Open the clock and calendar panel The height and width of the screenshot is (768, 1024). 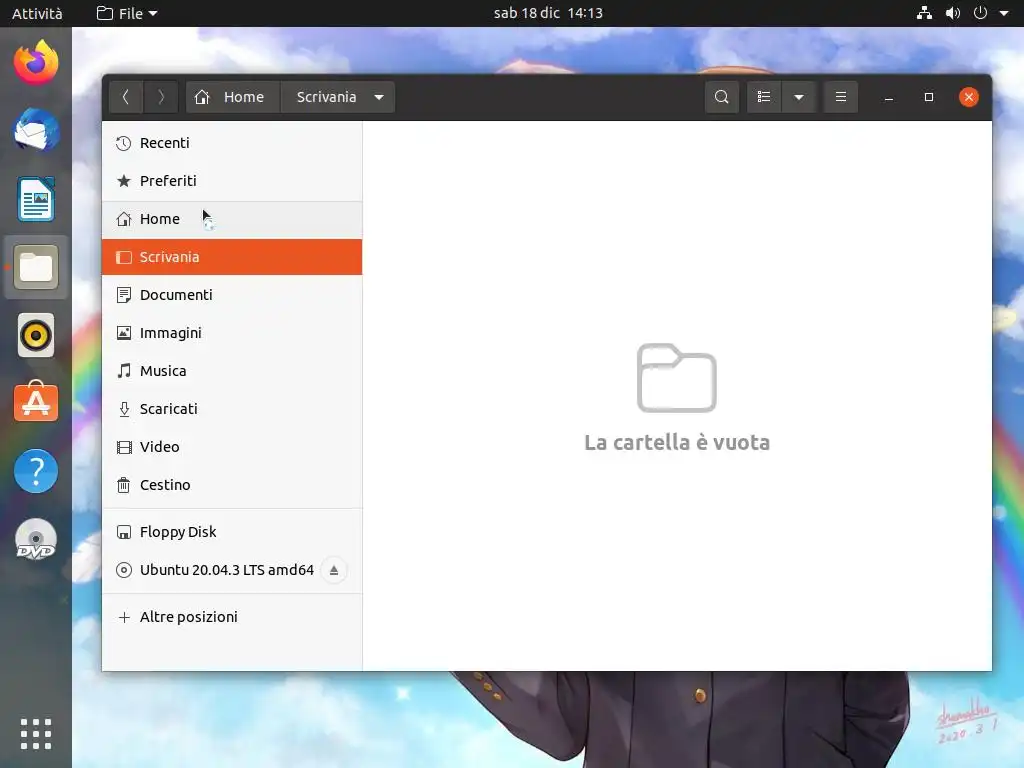pyautogui.click(x=548, y=13)
